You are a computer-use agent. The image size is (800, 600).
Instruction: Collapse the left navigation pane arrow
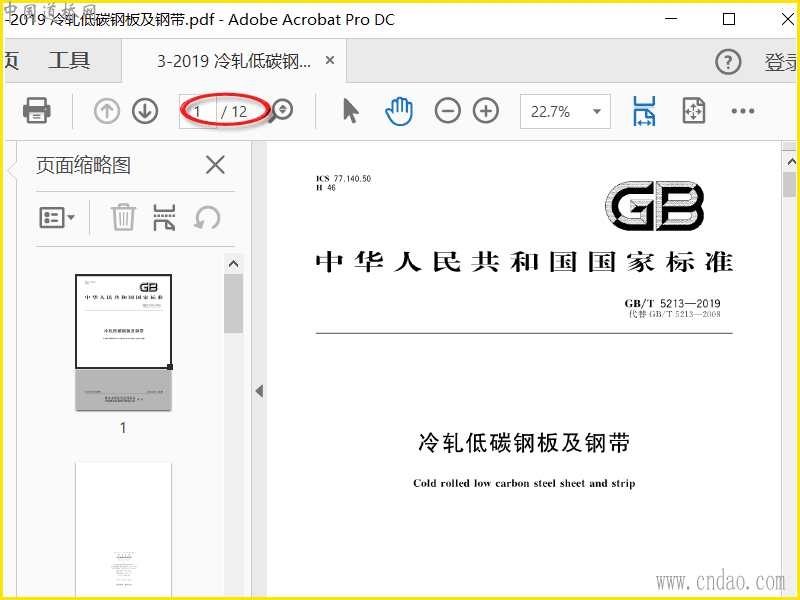click(259, 391)
